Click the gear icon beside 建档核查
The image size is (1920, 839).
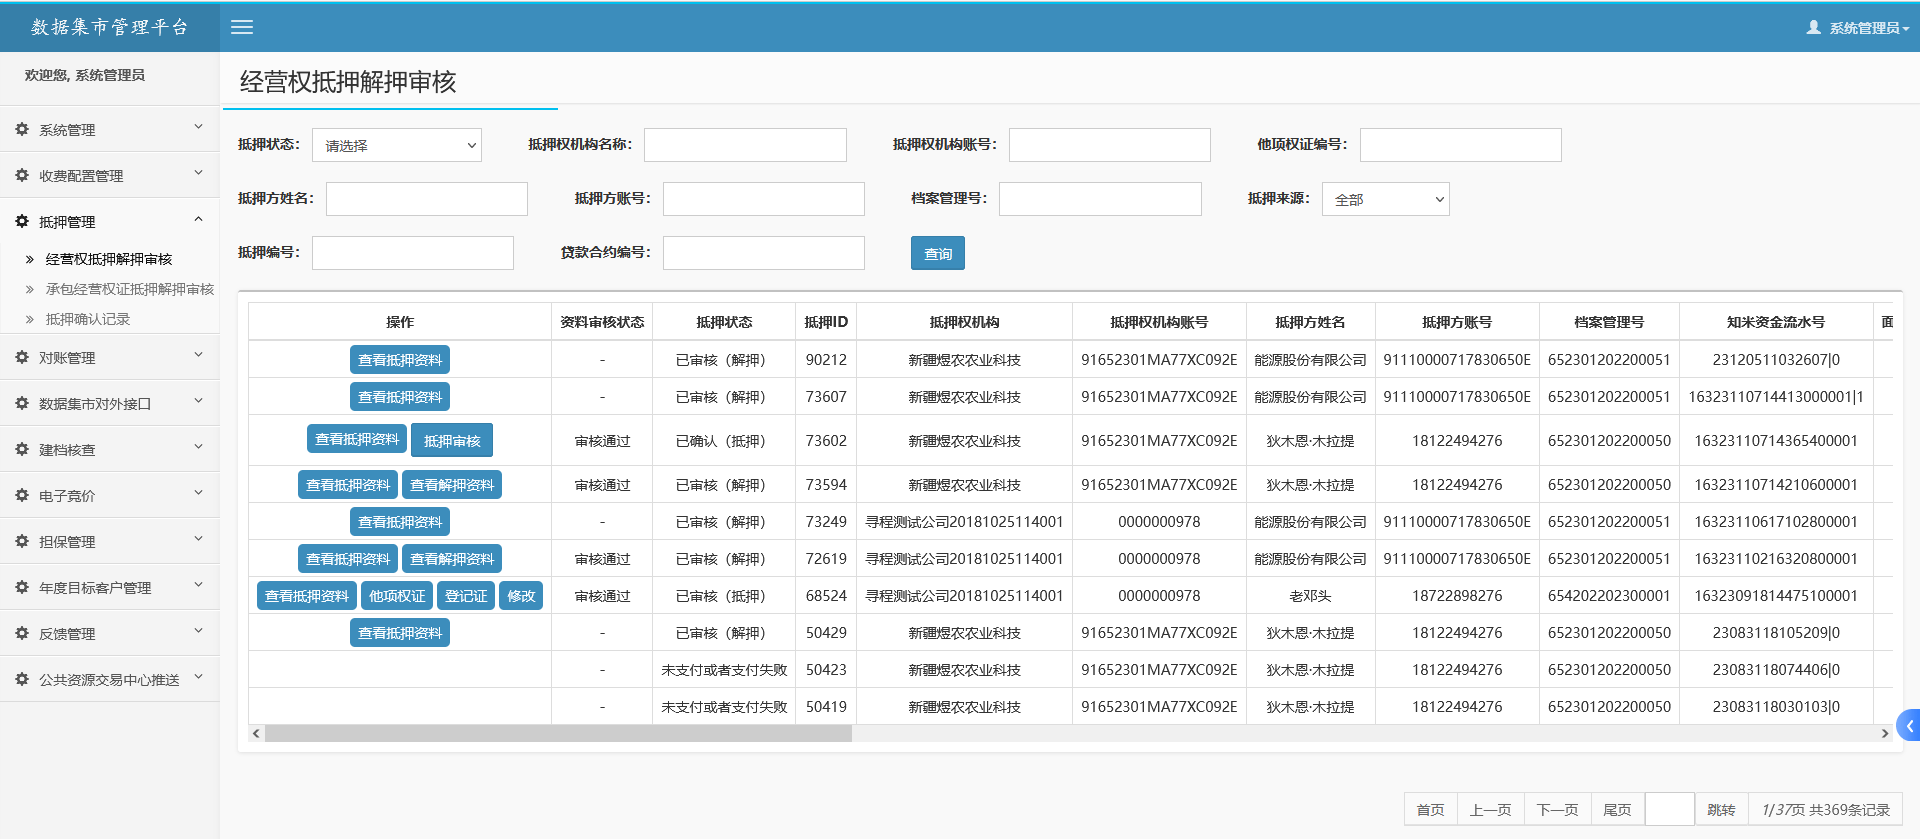pyautogui.click(x=22, y=449)
